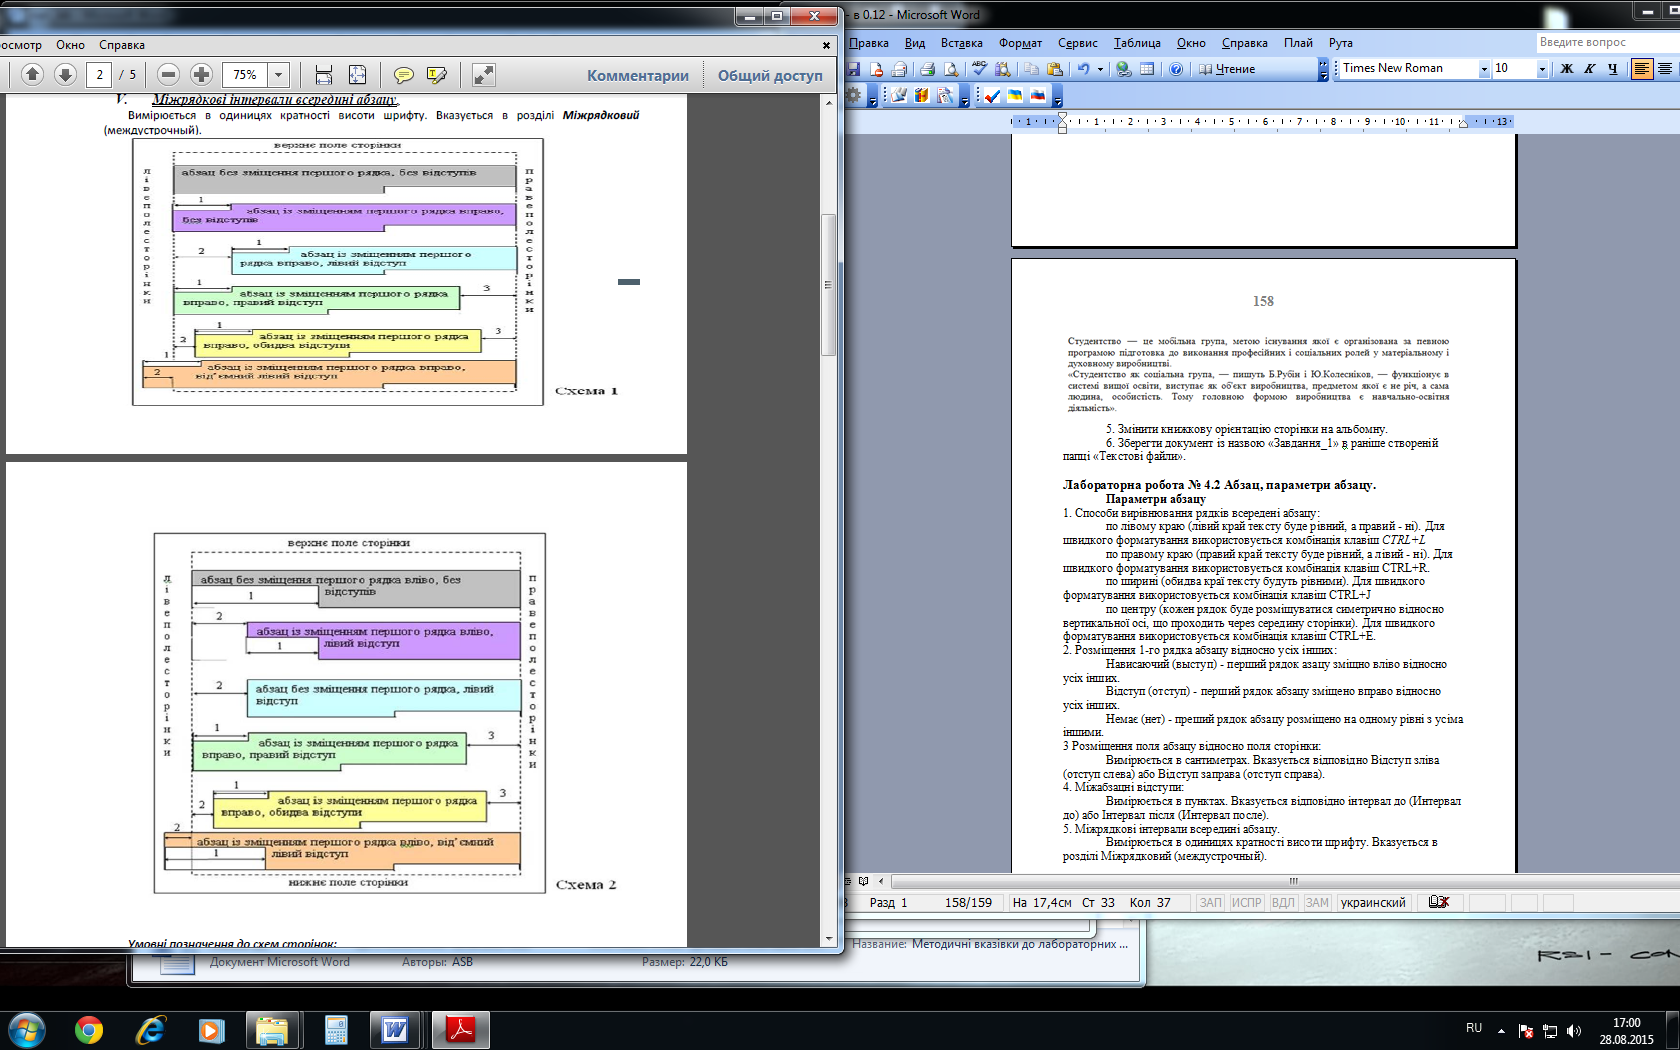Expand the gear toolbar options arrow

(872, 97)
